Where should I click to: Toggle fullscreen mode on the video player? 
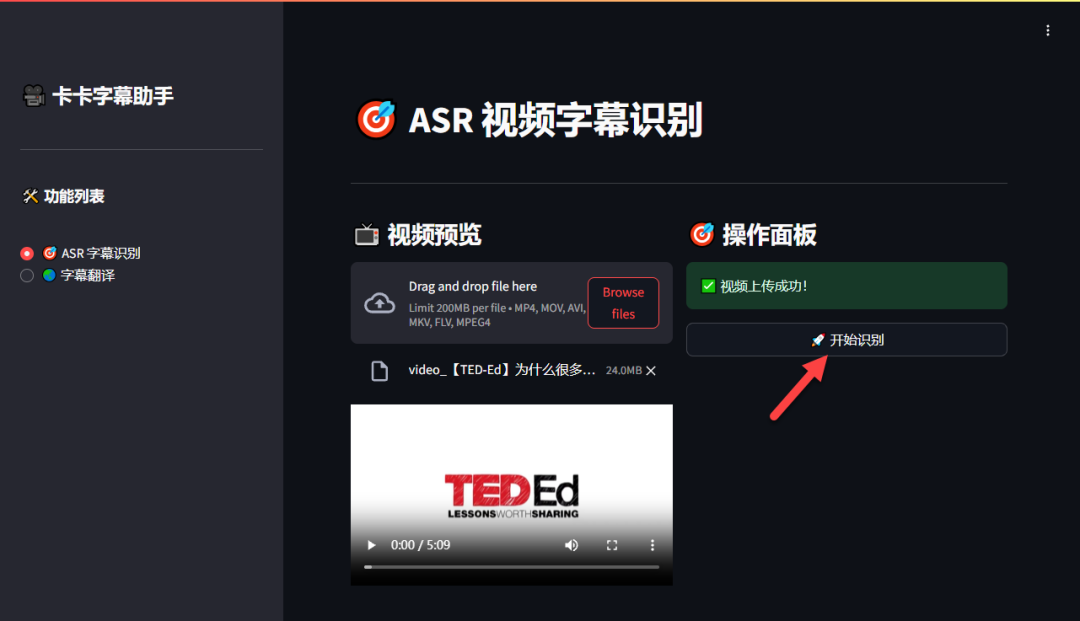(612, 545)
